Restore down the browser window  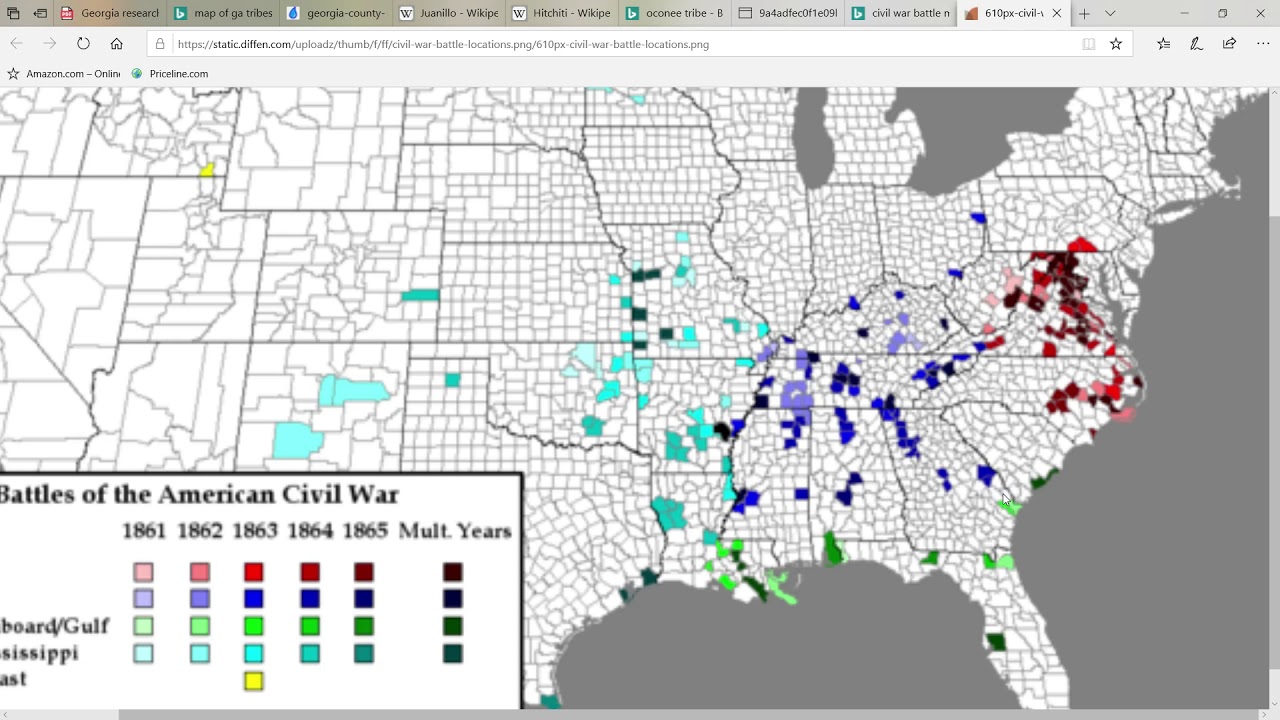point(1222,13)
